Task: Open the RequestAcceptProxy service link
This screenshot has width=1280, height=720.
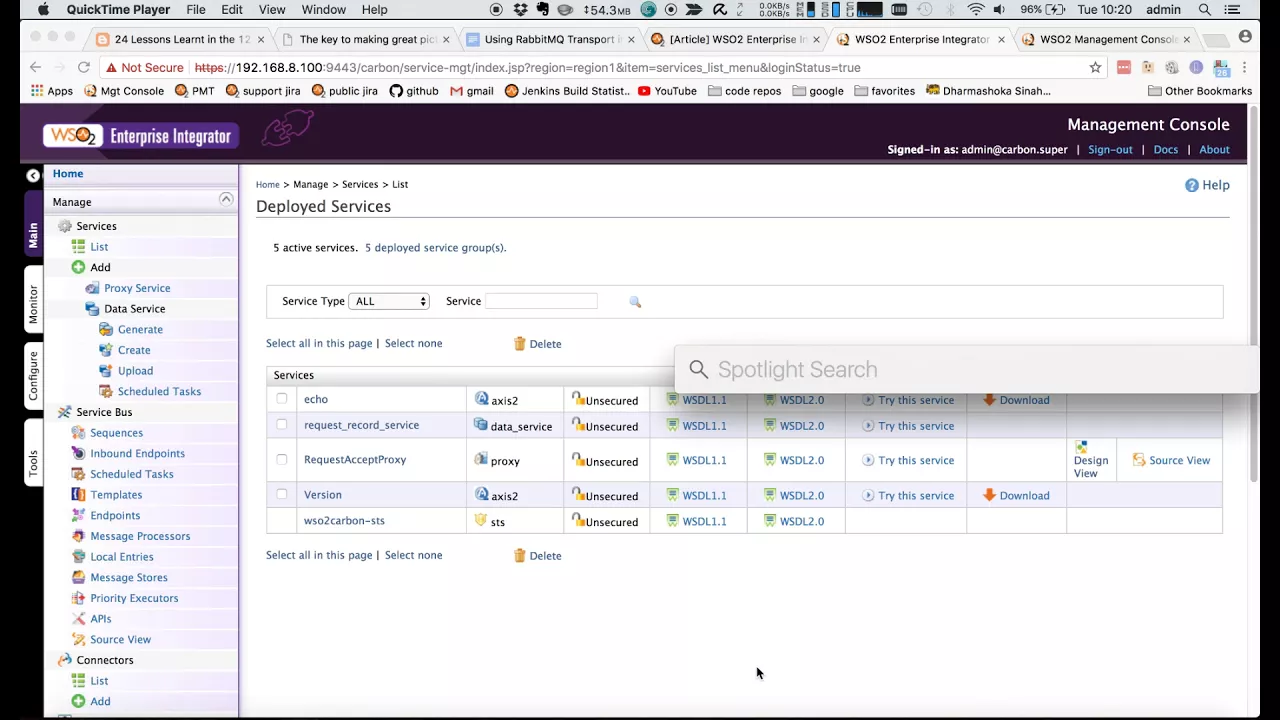Action: (x=355, y=460)
